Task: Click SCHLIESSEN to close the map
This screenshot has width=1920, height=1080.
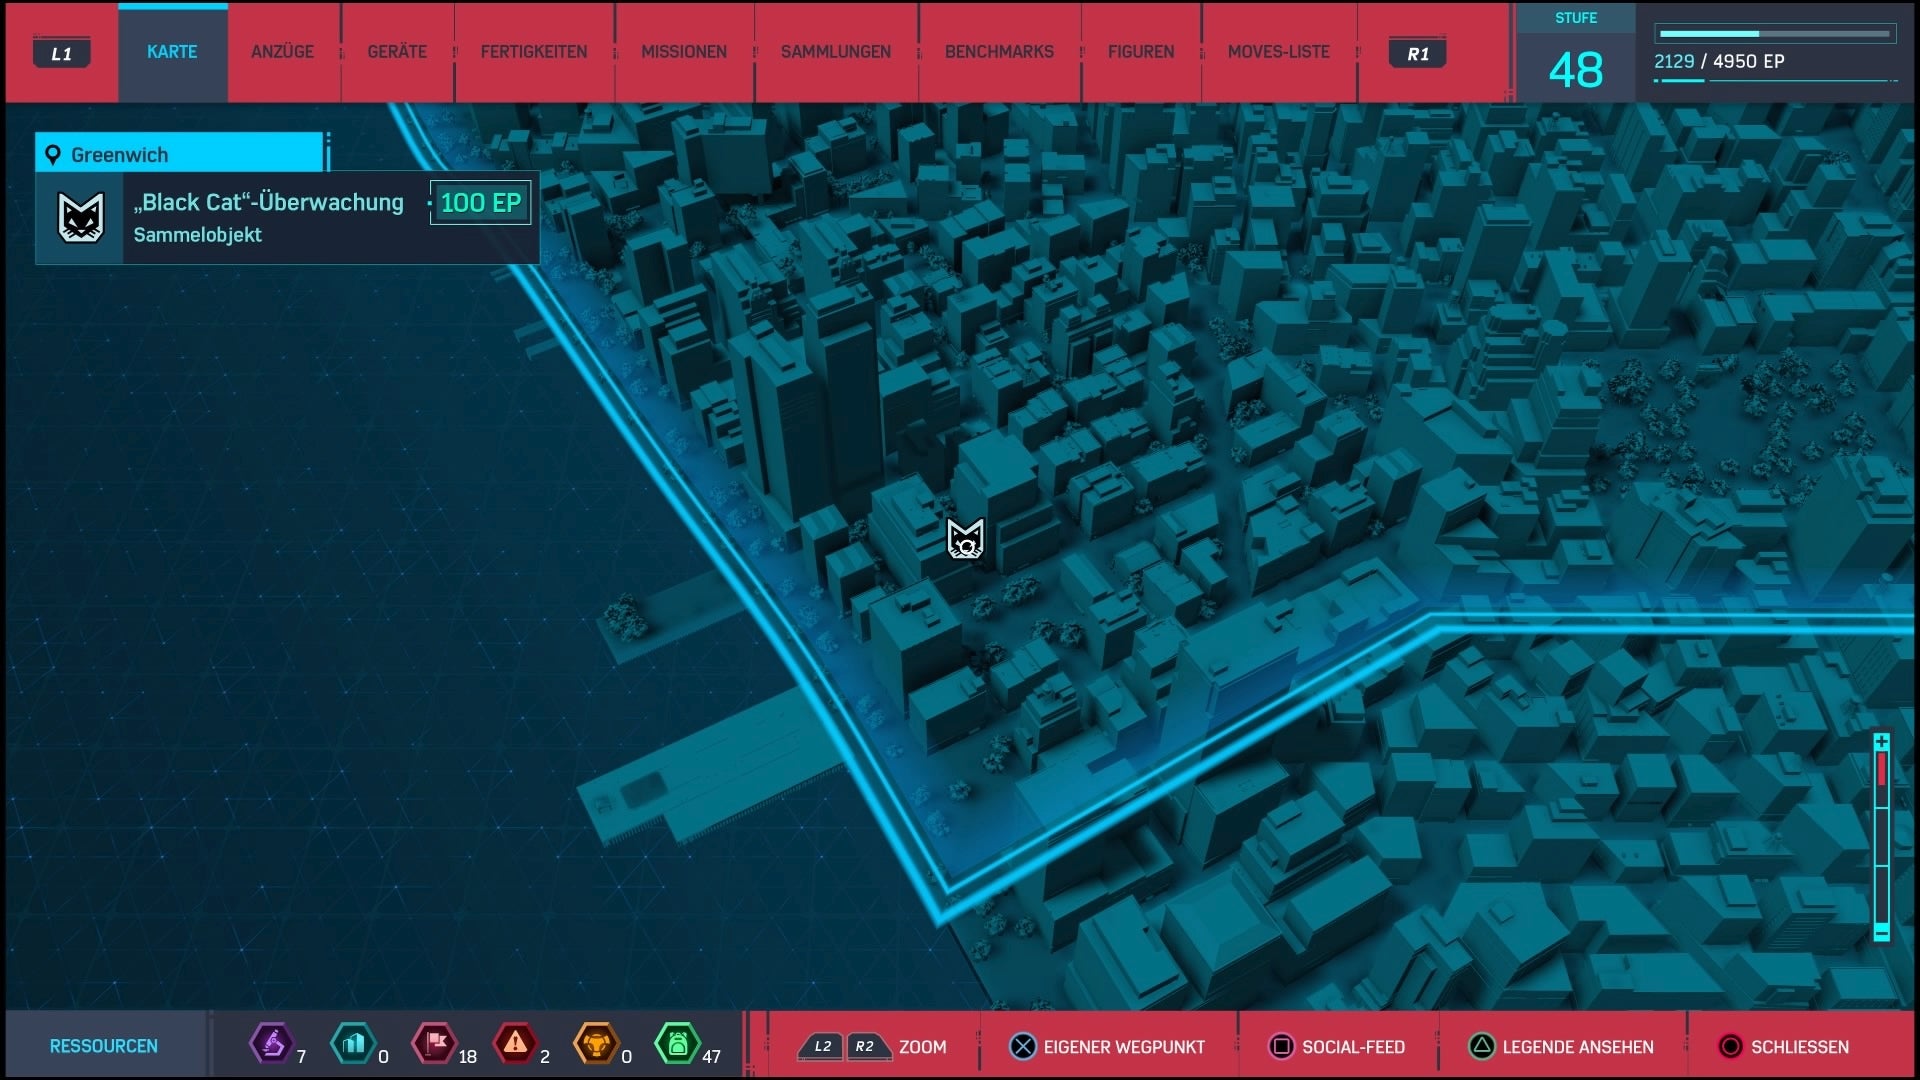Action: [1800, 1047]
